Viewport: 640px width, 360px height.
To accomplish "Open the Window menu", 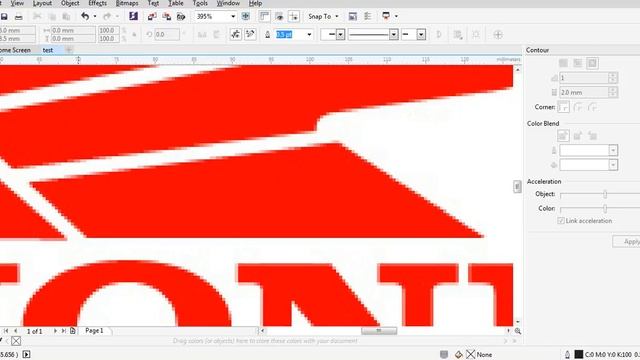I will (228, 3).
